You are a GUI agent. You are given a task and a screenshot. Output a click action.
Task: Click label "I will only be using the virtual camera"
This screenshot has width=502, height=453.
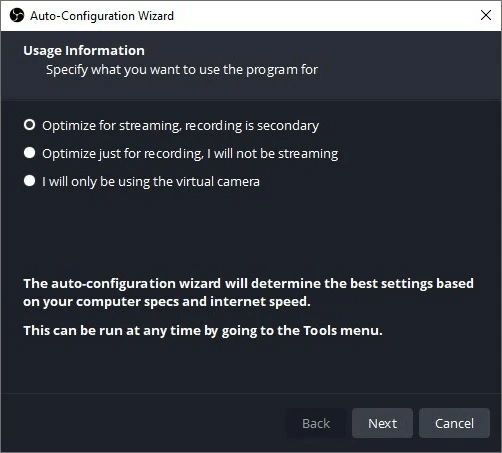[151, 182]
